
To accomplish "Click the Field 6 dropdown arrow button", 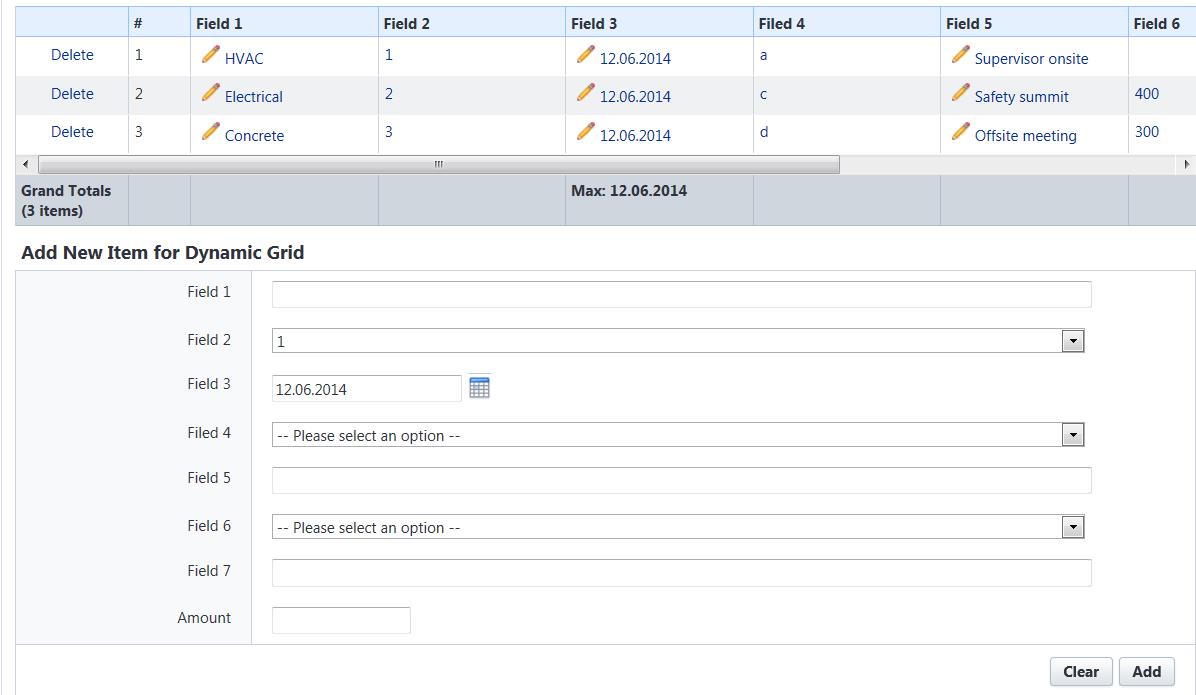I will point(1072,527).
